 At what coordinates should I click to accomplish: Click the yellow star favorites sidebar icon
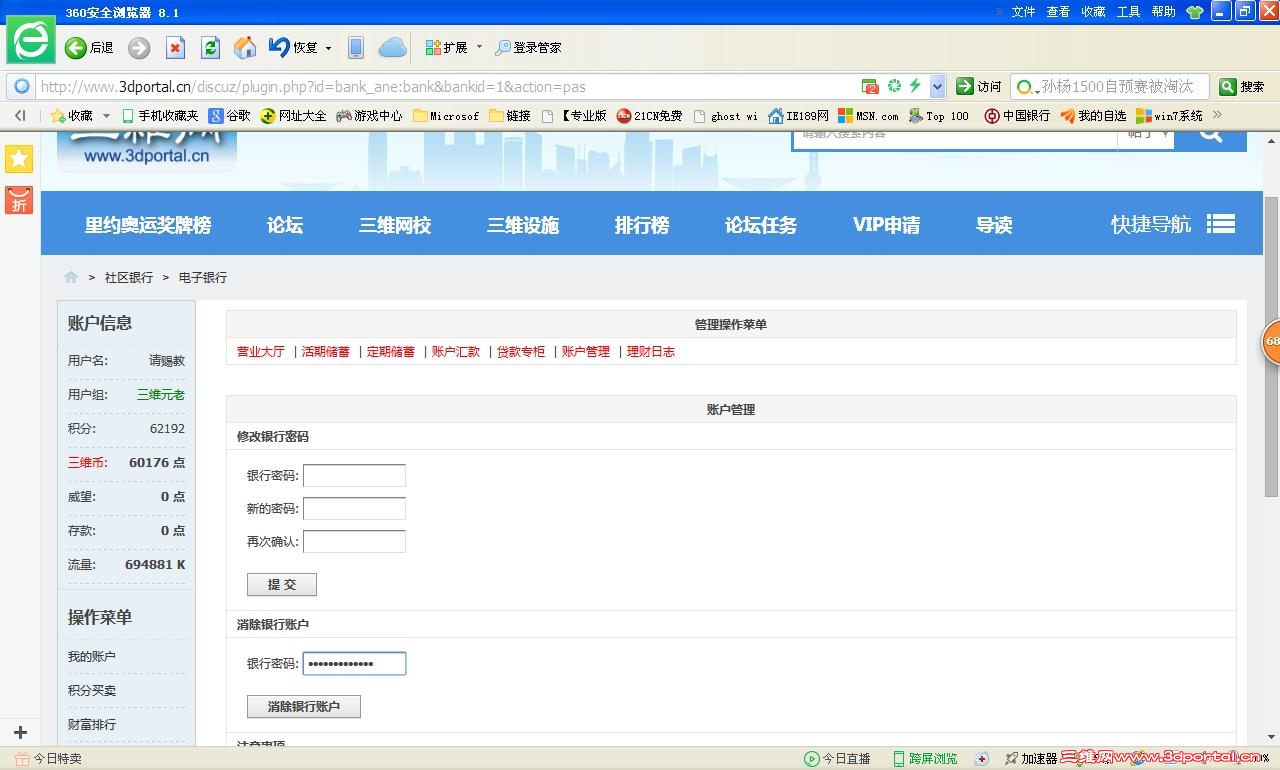click(19, 159)
